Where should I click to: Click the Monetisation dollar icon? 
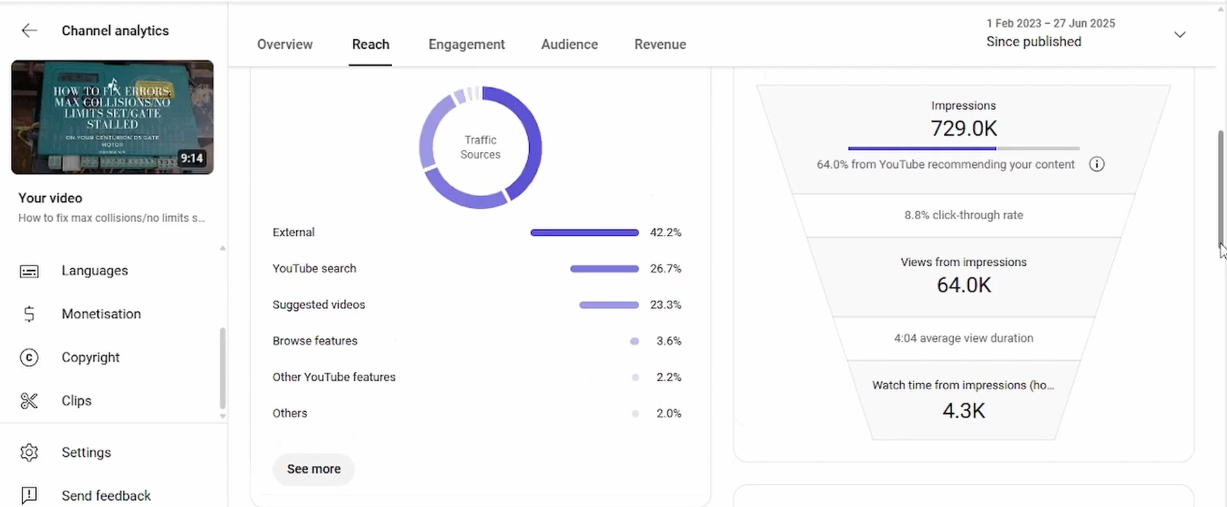tap(29, 314)
